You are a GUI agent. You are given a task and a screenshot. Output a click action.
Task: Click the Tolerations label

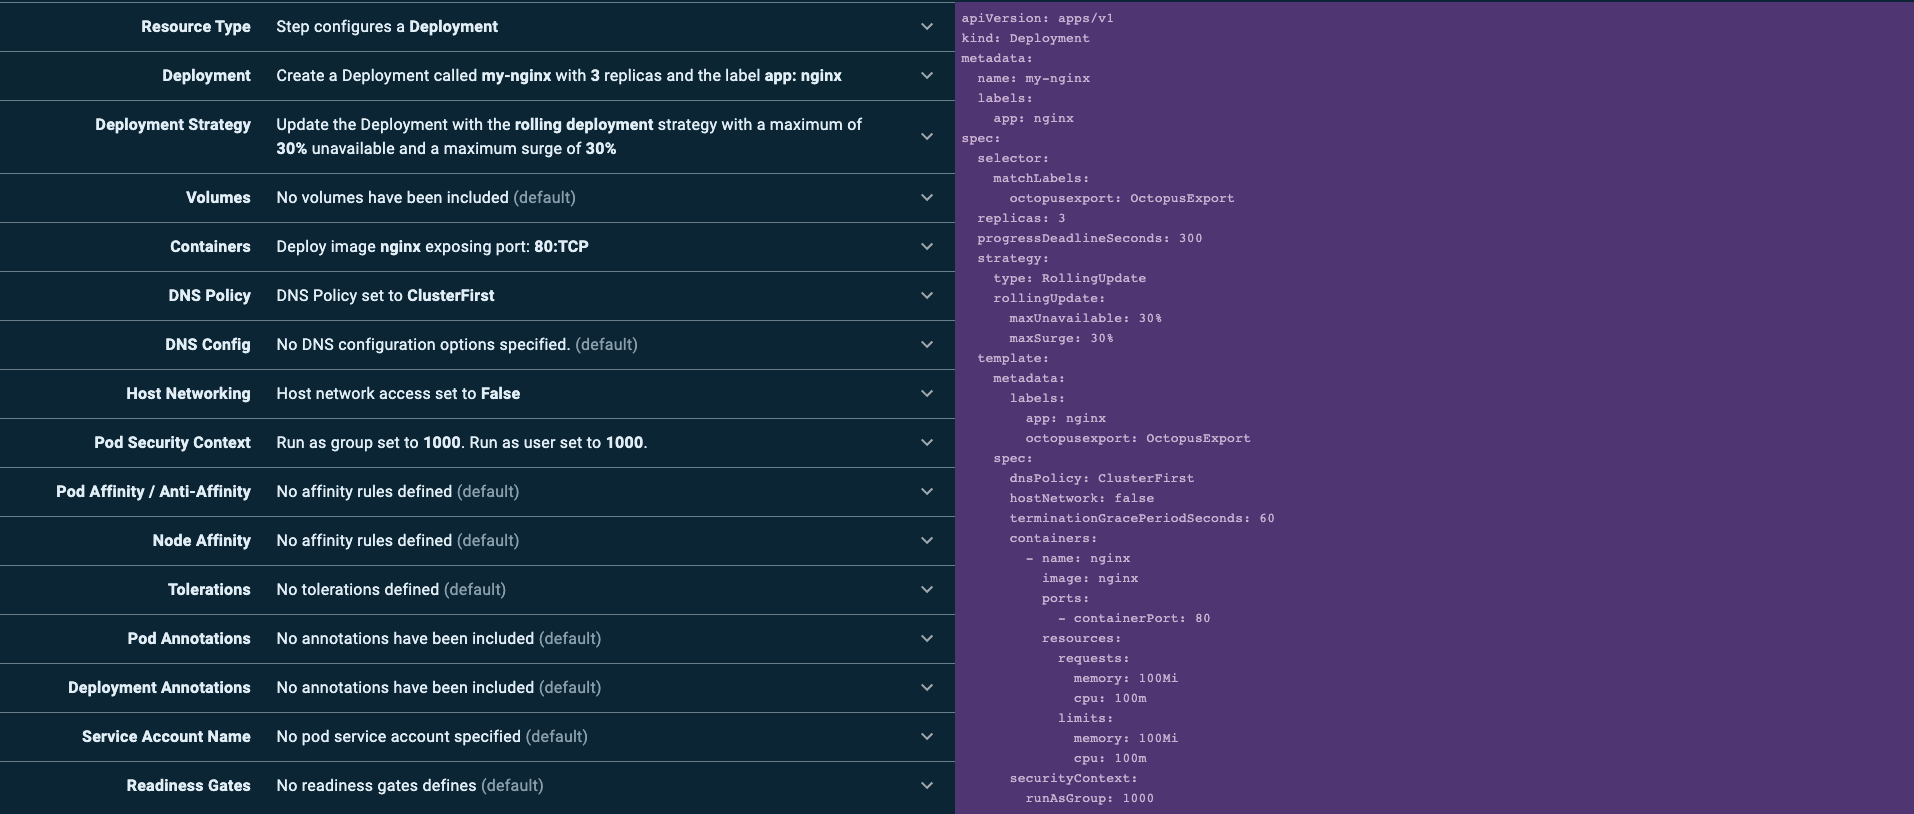coord(209,590)
